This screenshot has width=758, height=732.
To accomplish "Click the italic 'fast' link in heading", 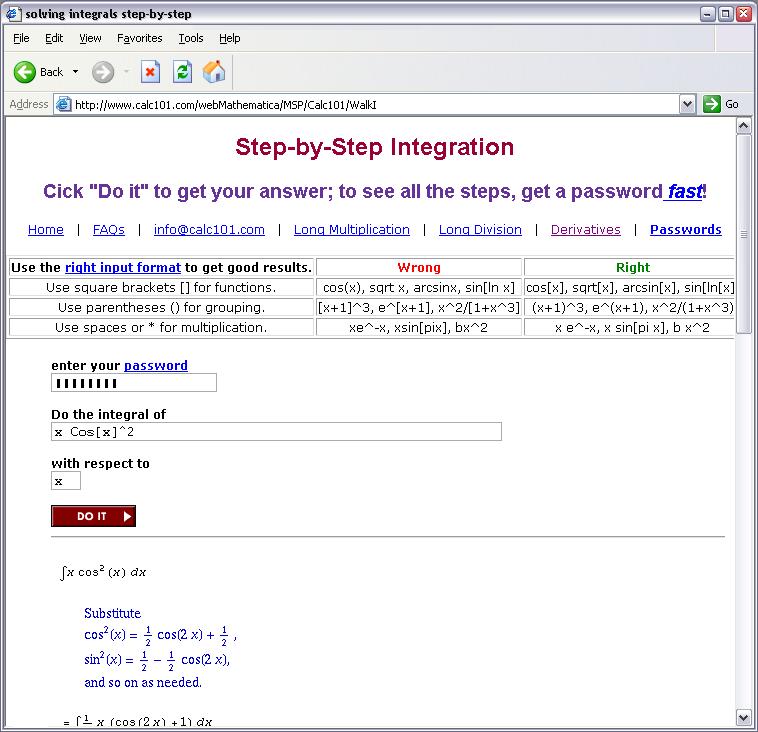I will click(684, 191).
